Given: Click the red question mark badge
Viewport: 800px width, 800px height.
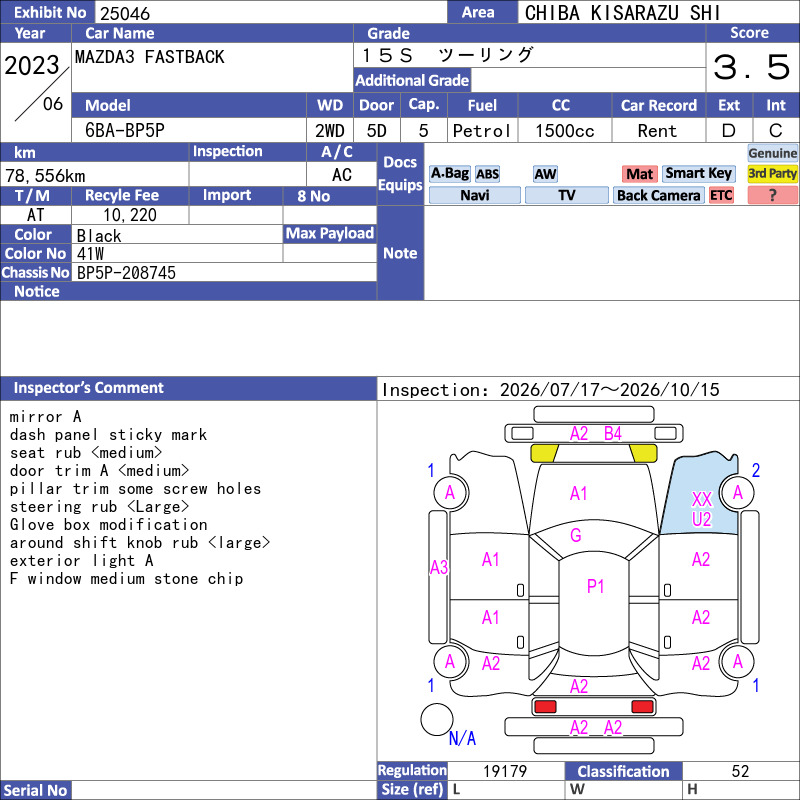Looking at the screenshot, I should tap(772, 195).
